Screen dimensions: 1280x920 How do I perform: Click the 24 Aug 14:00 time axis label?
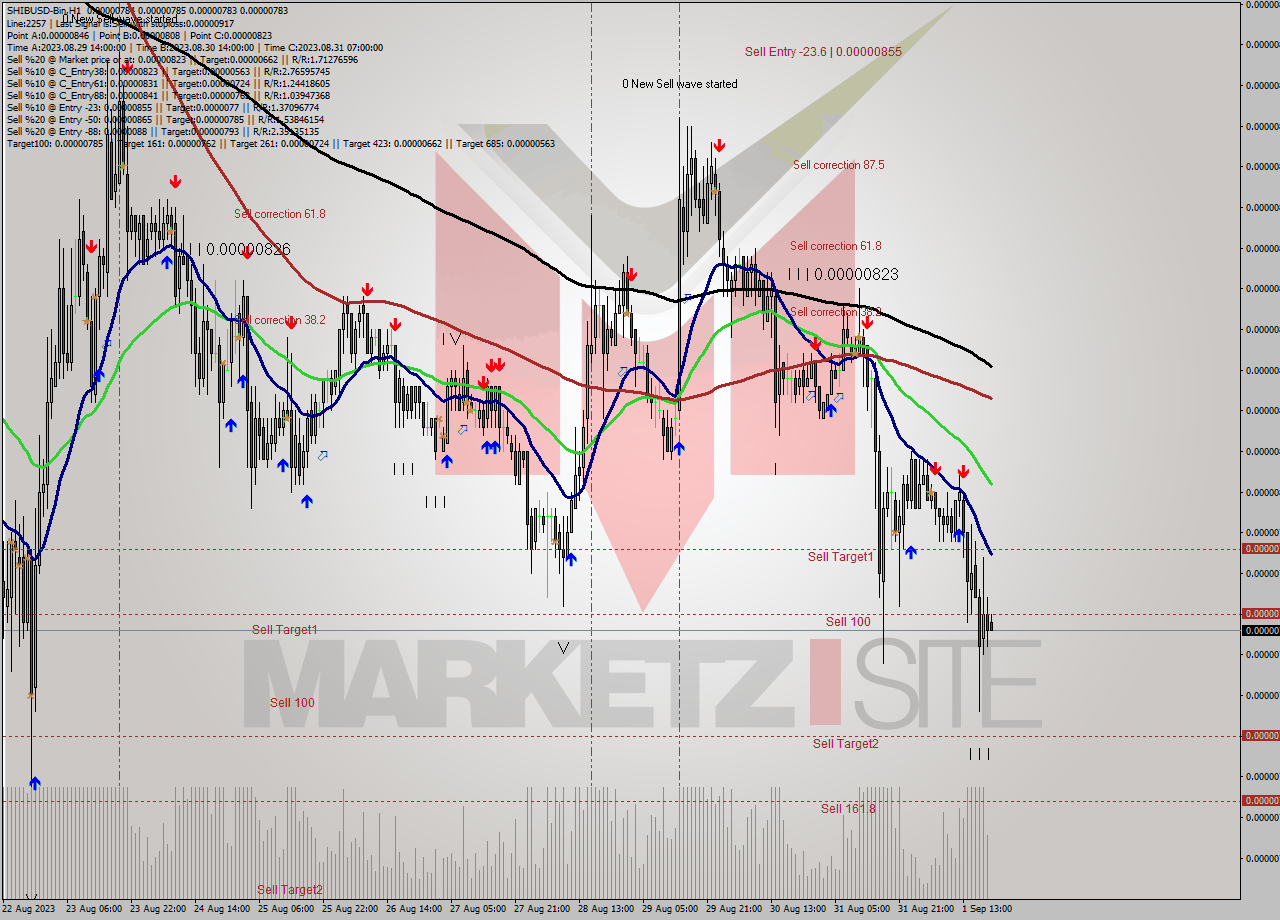222,909
